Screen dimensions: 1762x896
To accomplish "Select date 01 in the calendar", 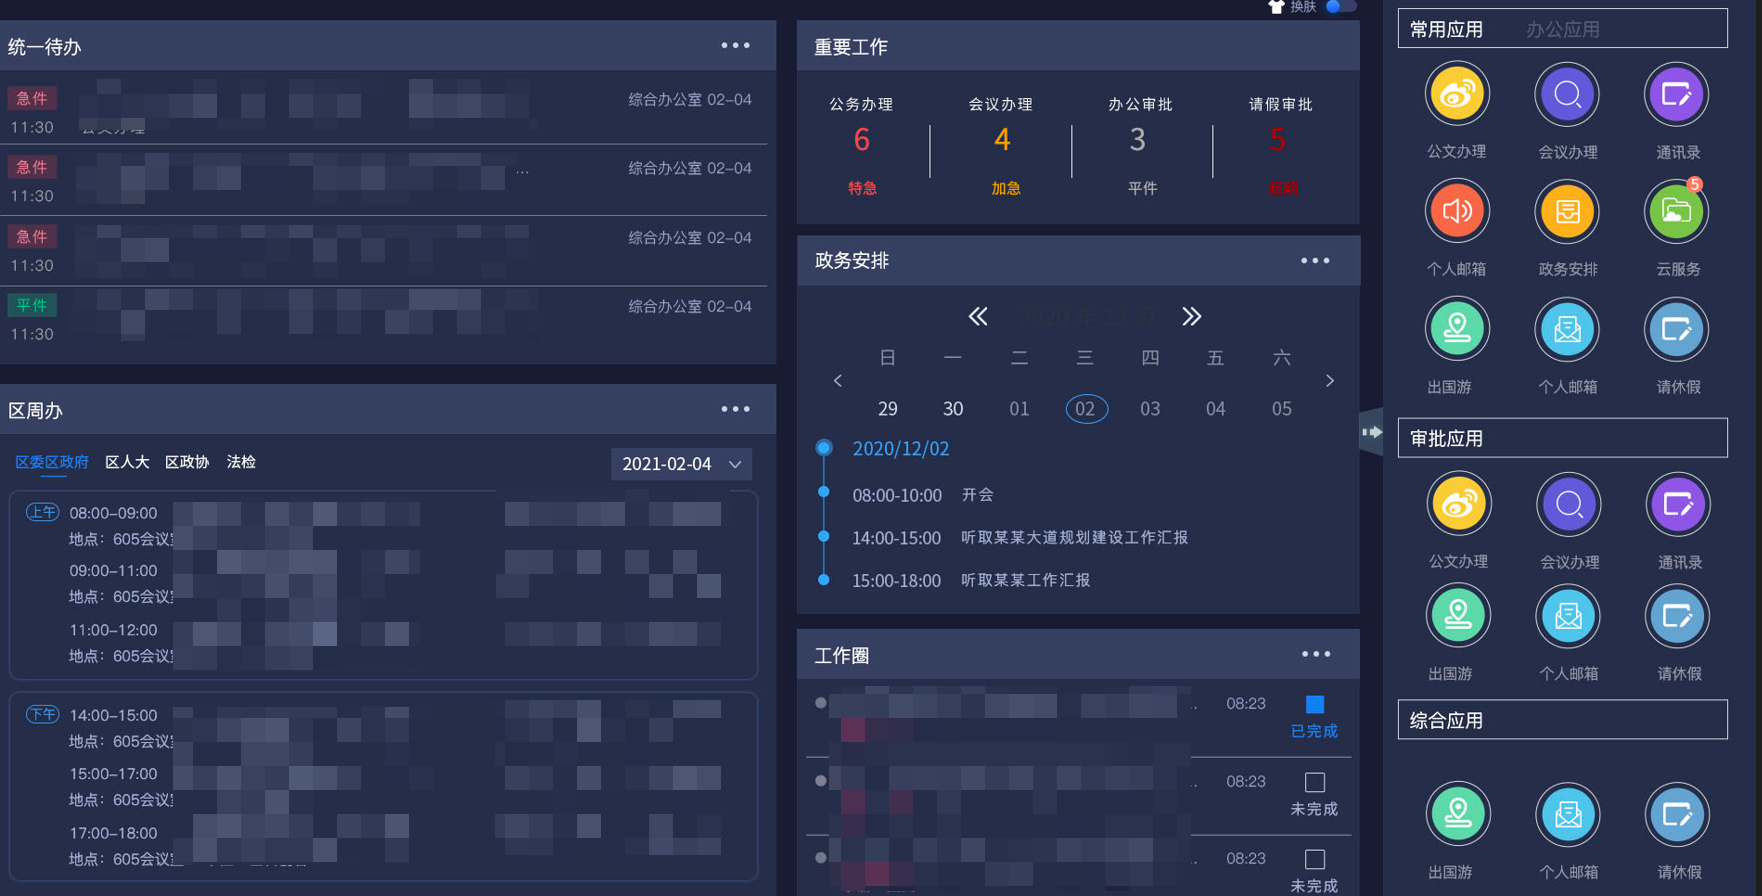I will [x=1019, y=409].
